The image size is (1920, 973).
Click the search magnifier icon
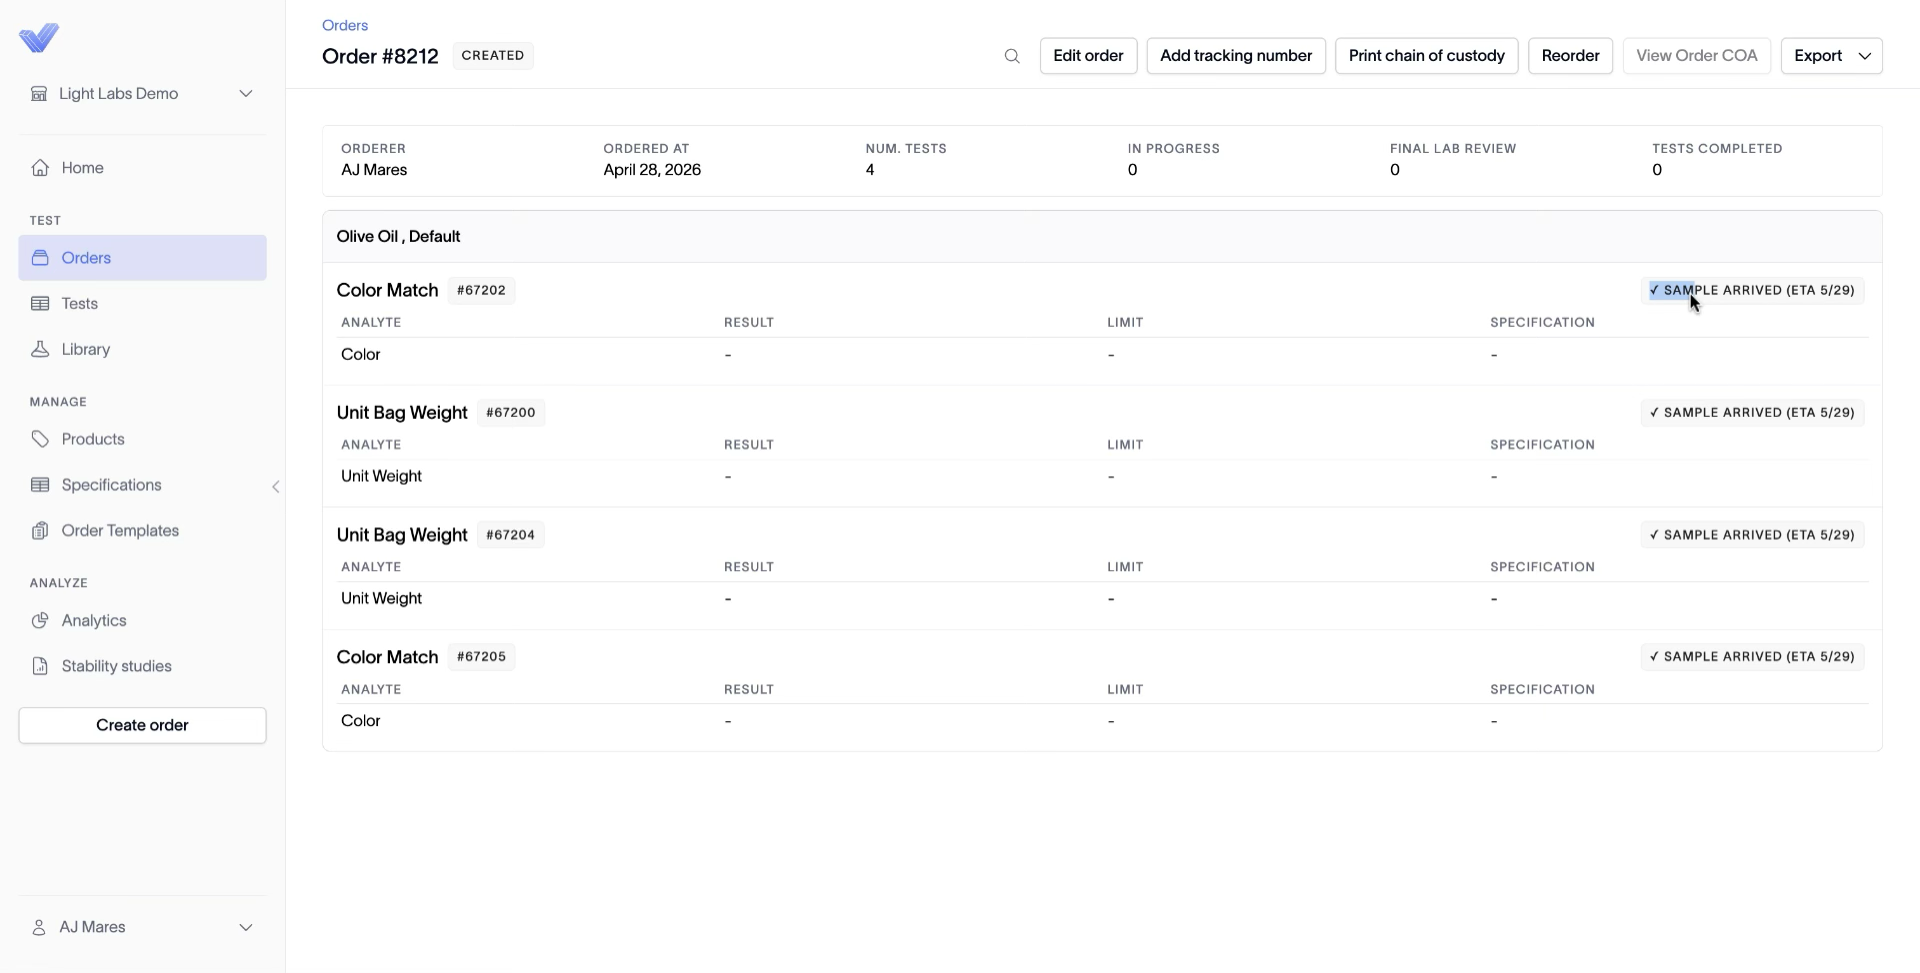[x=1012, y=56]
